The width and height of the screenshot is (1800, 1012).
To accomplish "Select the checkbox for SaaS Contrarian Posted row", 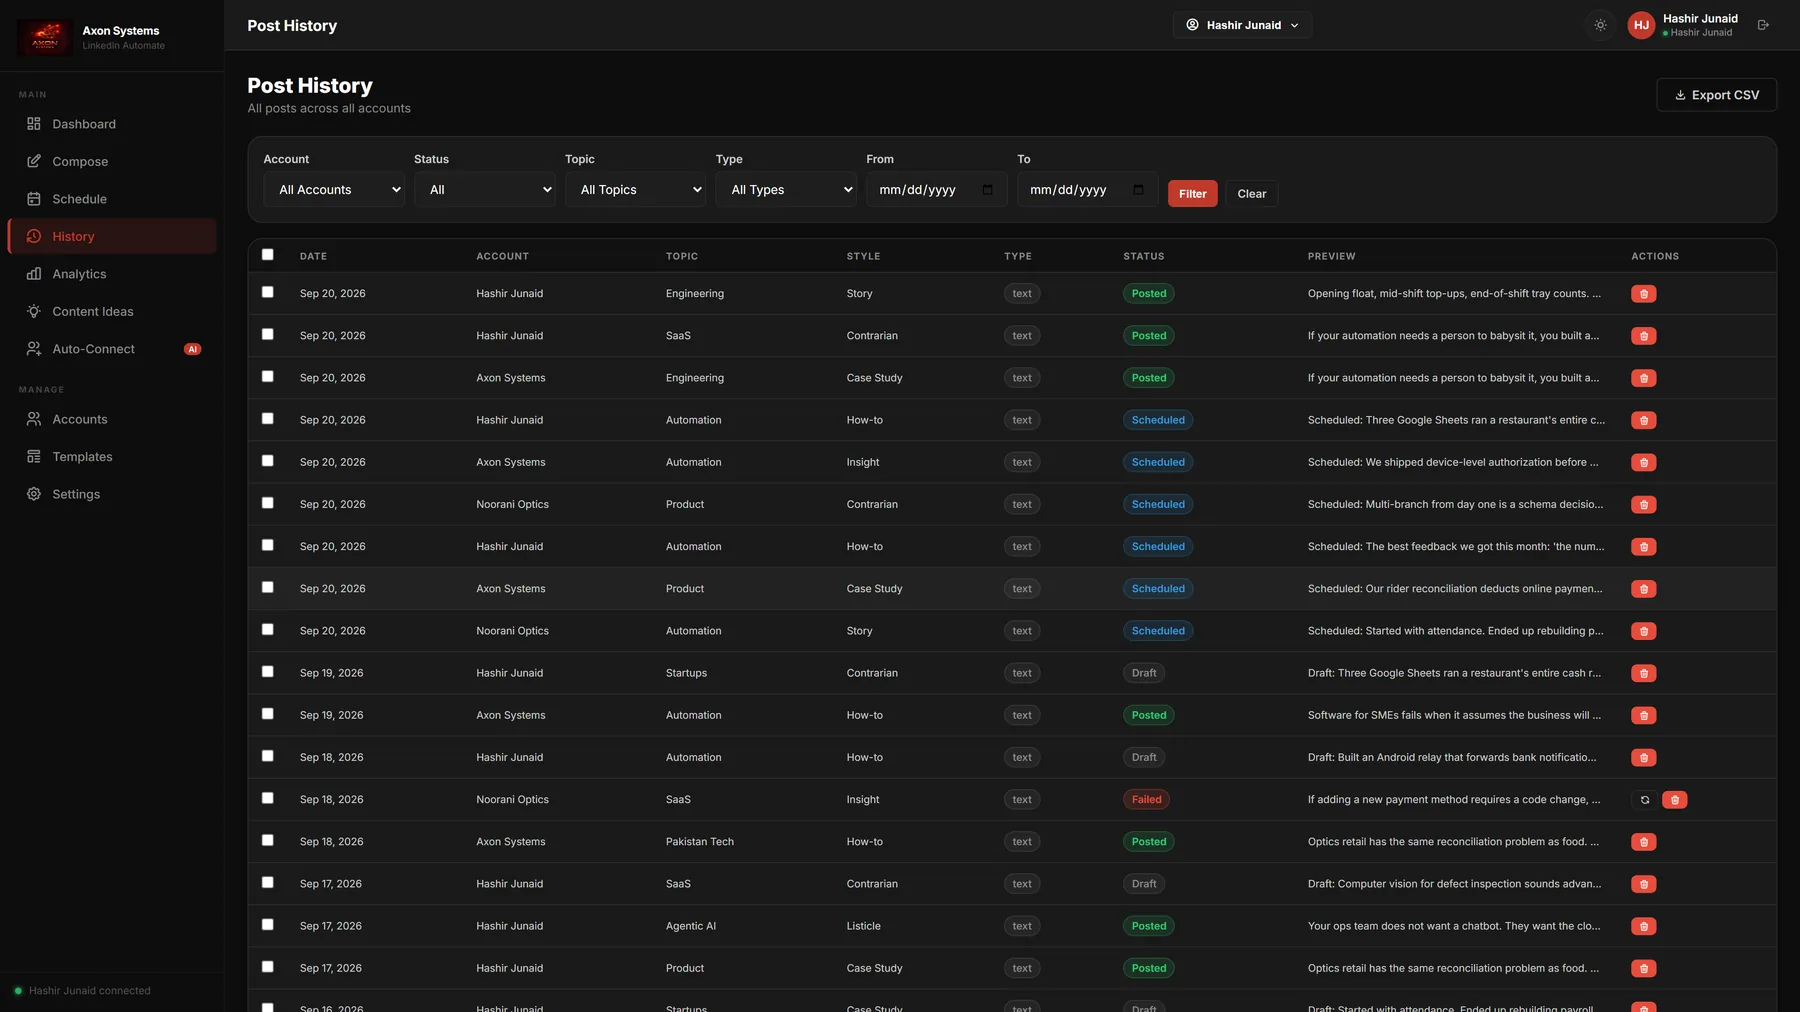I will click(x=267, y=334).
